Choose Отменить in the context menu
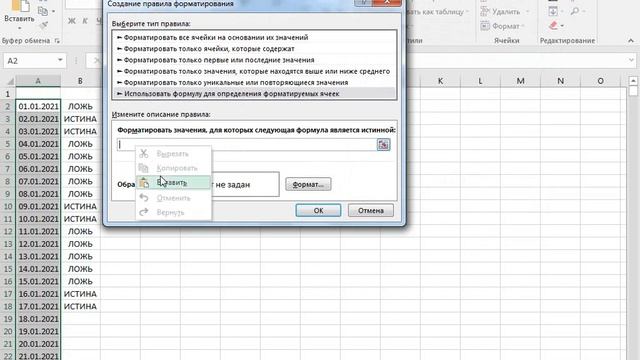The width and height of the screenshot is (640, 360). tap(173, 198)
